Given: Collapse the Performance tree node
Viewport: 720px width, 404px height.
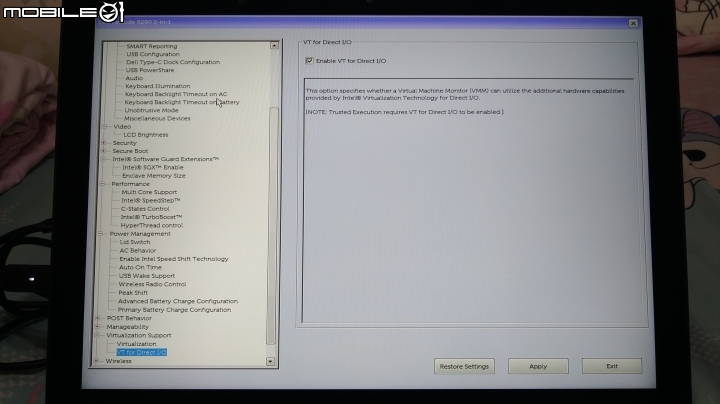Looking at the screenshot, I should tap(102, 184).
